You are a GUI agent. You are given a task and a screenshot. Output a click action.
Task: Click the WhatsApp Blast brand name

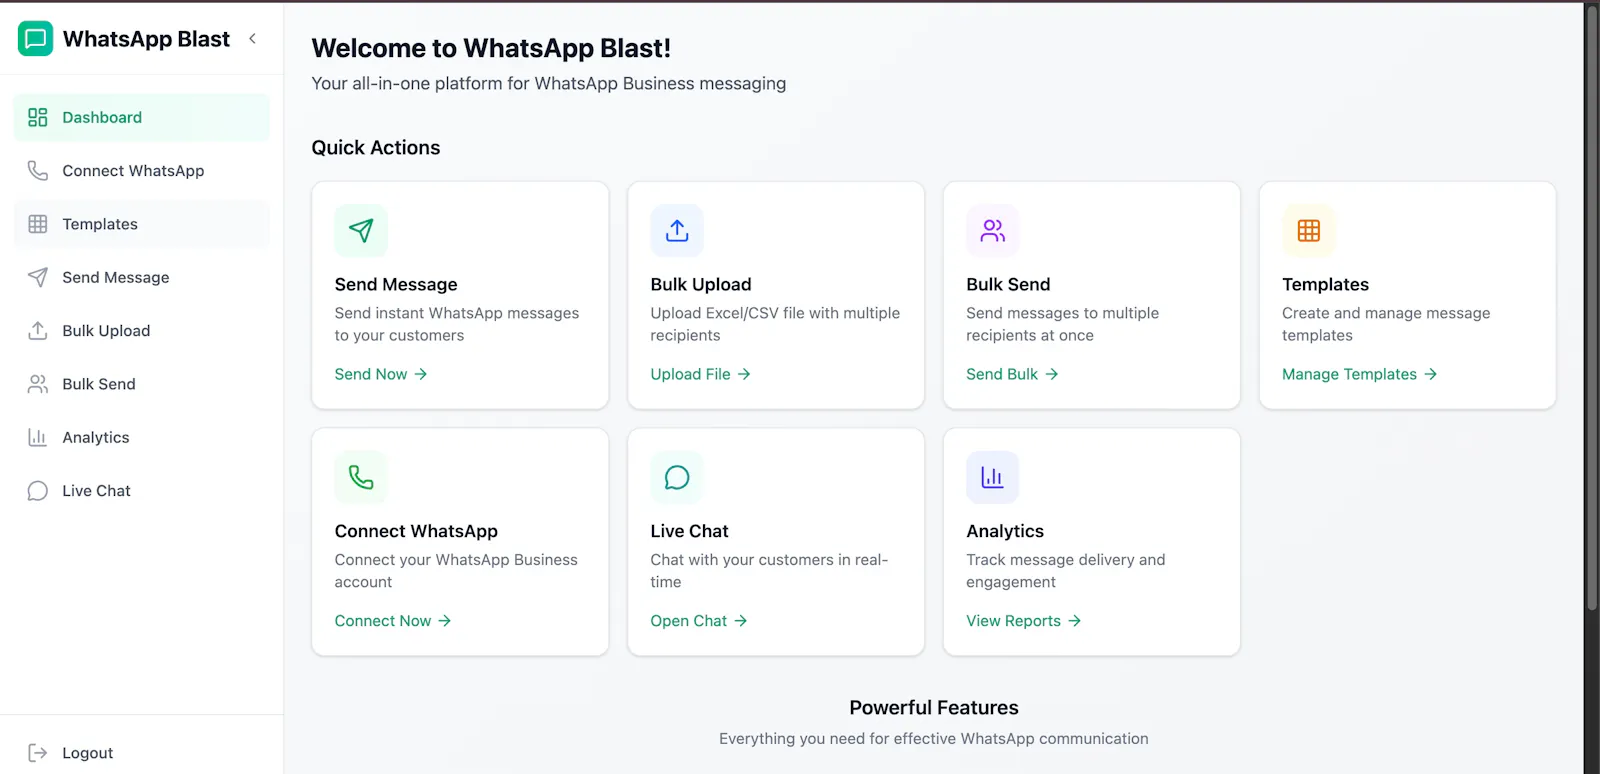tap(146, 39)
